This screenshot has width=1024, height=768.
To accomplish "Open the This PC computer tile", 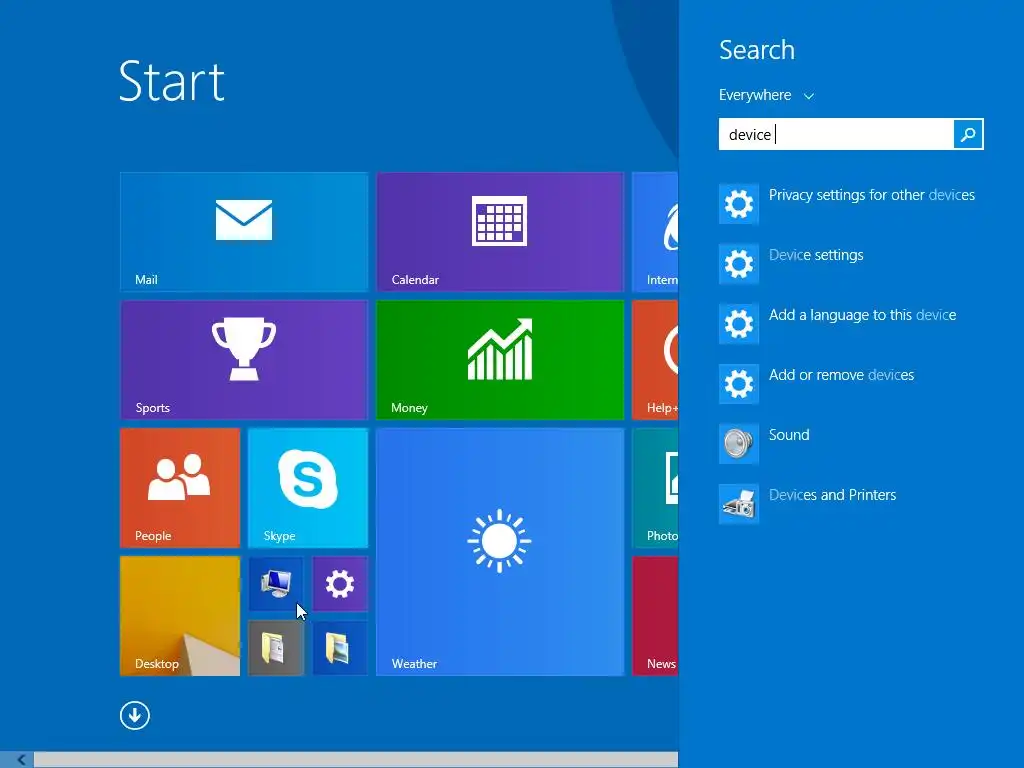I will [x=276, y=584].
